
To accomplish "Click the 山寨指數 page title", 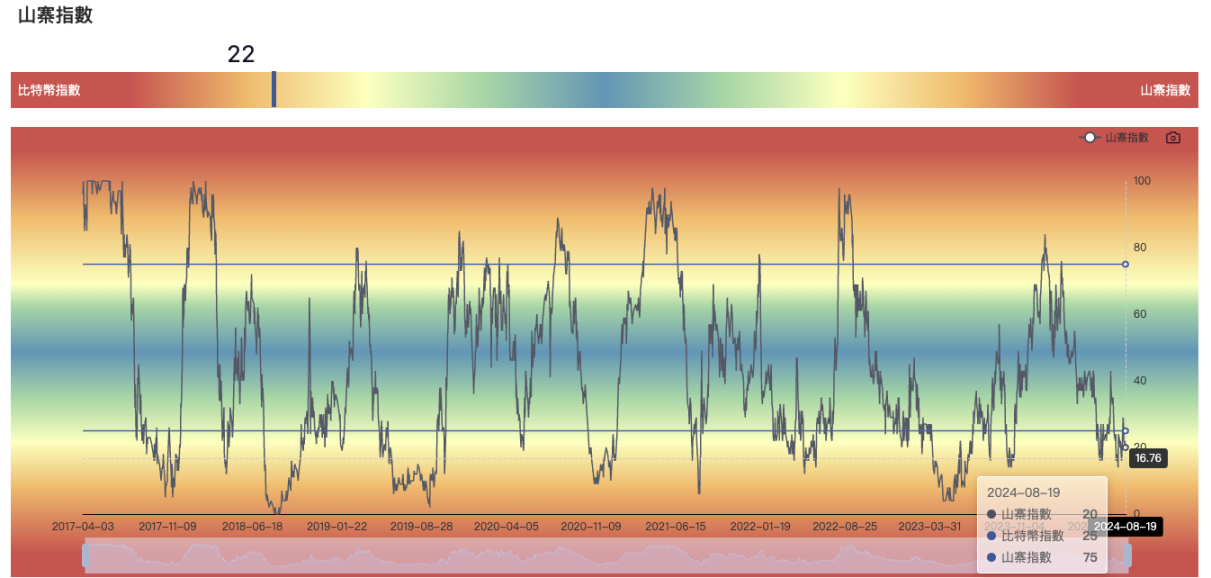I will pyautogui.click(x=55, y=15).
